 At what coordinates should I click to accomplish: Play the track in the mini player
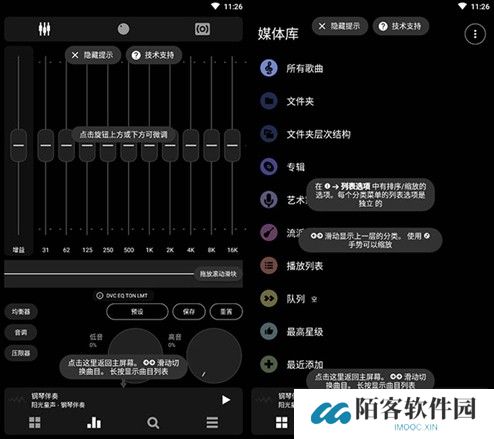tap(226, 400)
